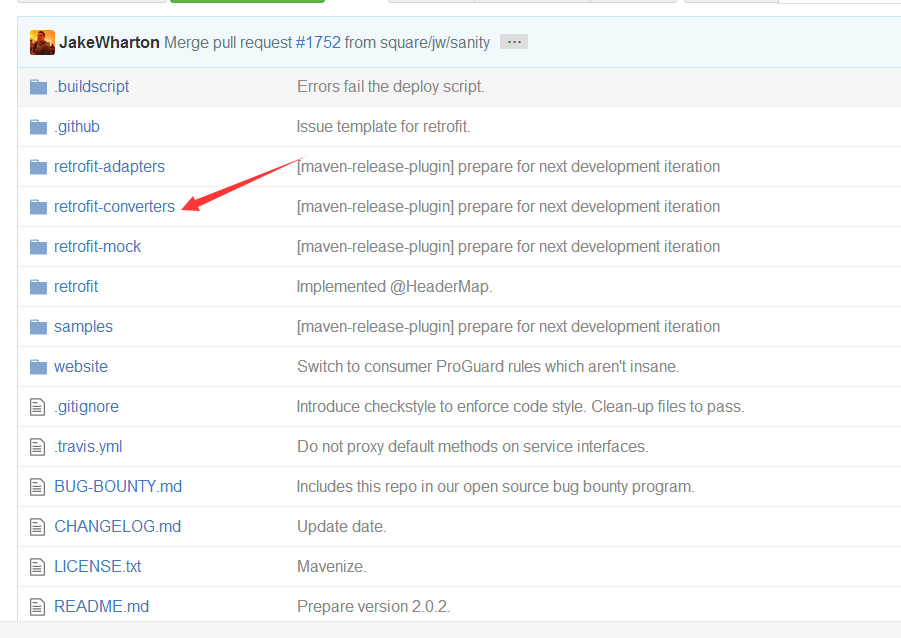The width and height of the screenshot is (901, 638).
Task: Open JakeWharton author profile link
Action: [109, 43]
